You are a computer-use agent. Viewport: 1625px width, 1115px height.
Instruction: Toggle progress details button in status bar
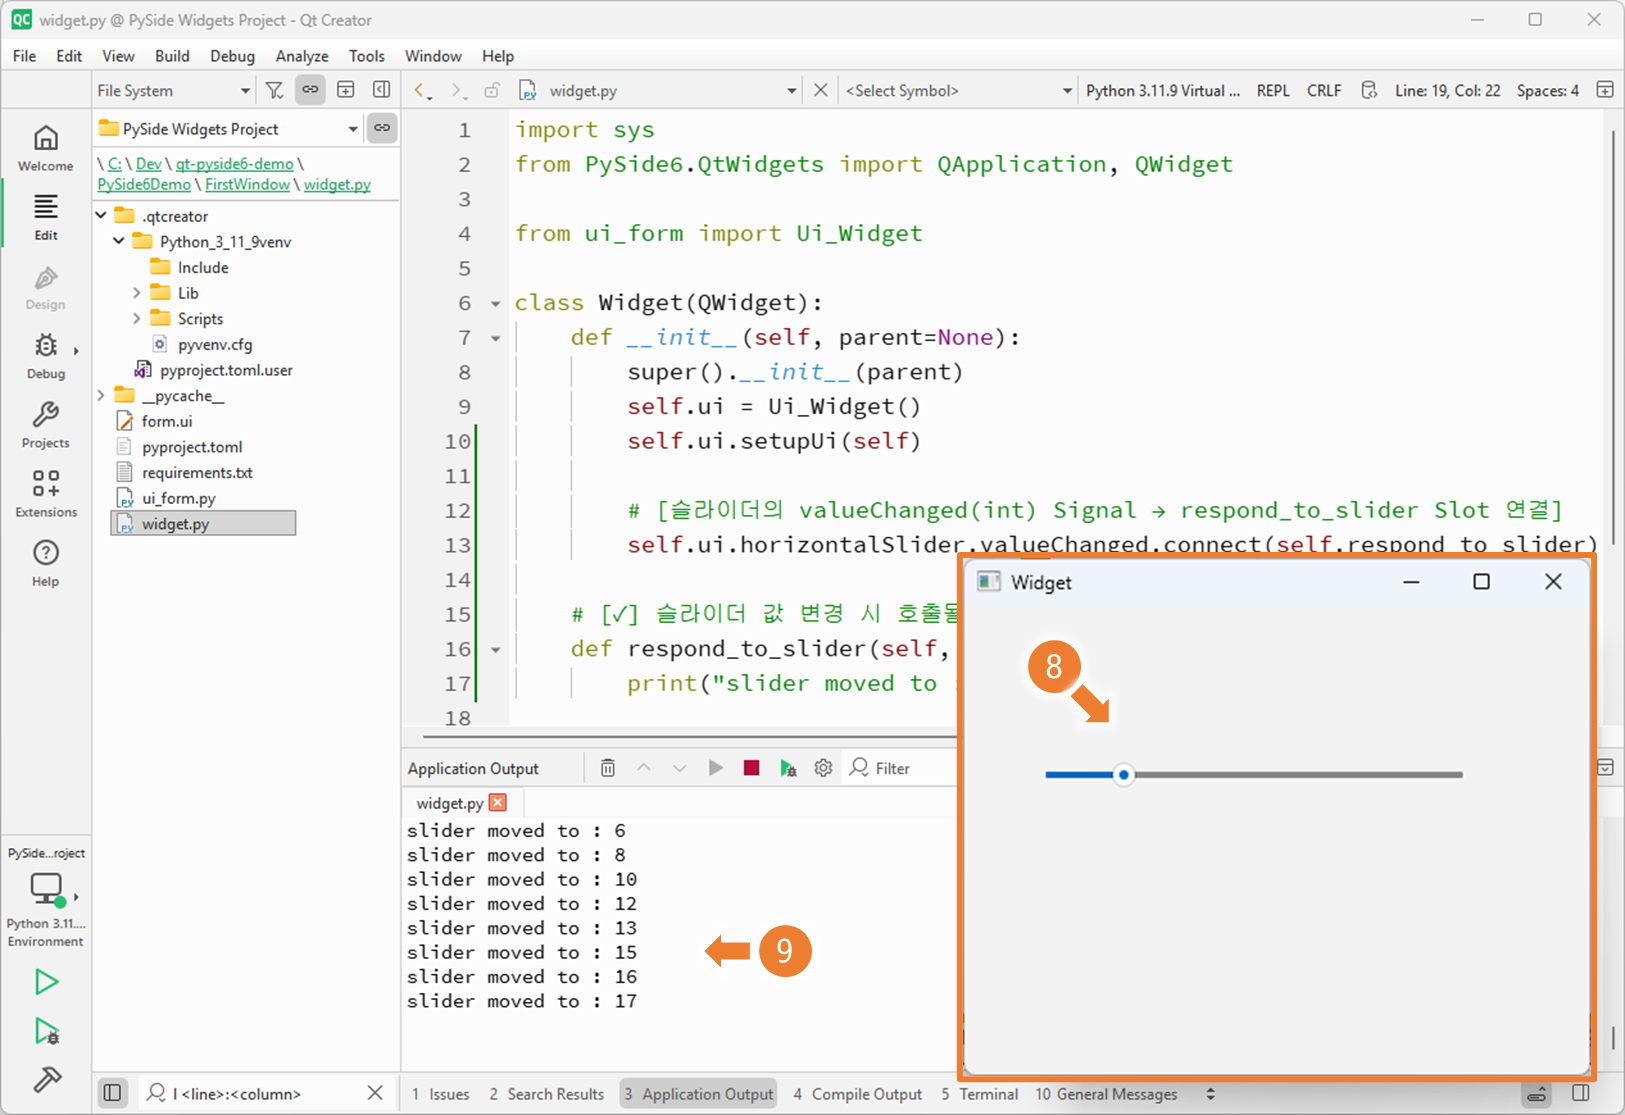1537,1094
